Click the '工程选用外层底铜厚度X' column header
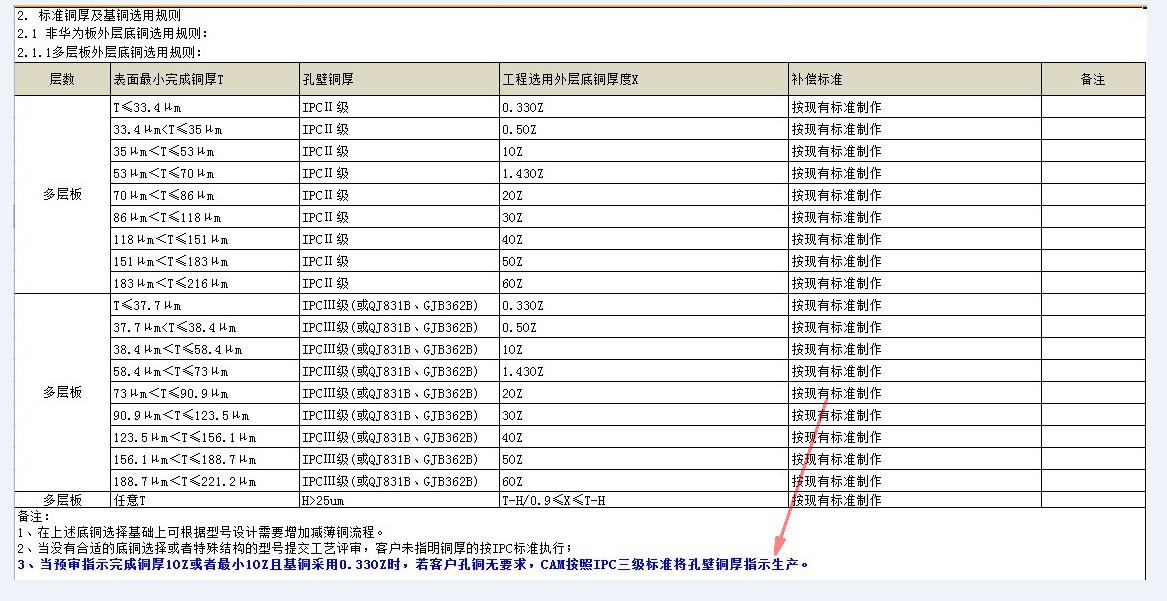 tap(644, 79)
